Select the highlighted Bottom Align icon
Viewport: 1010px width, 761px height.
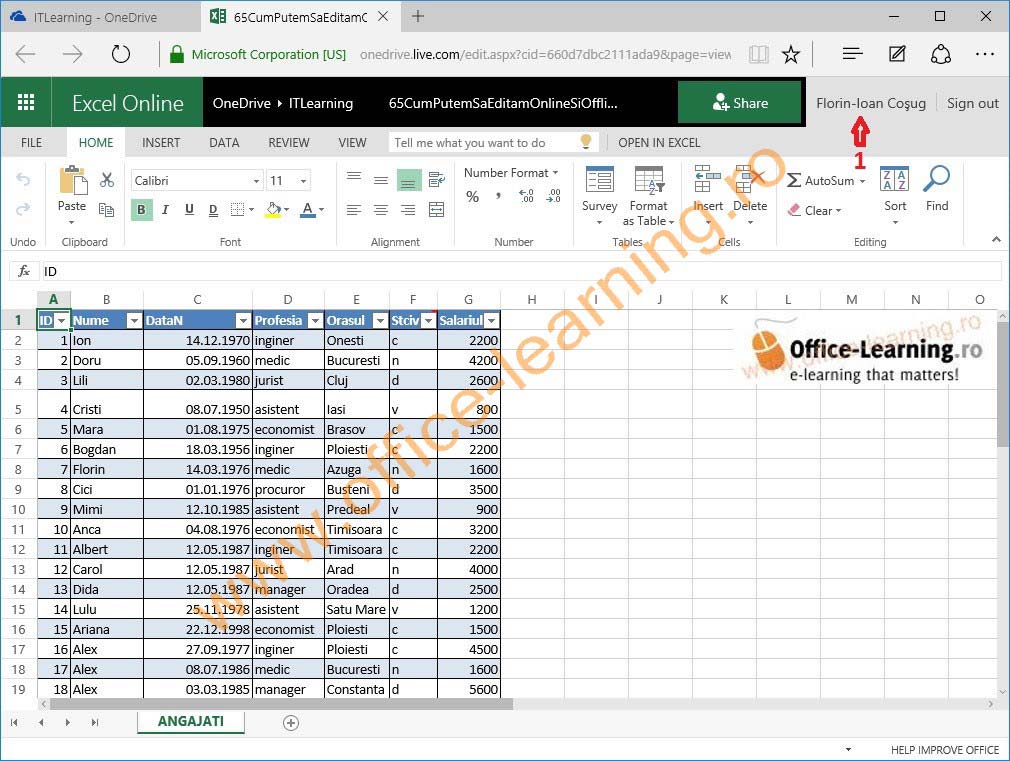coord(408,180)
